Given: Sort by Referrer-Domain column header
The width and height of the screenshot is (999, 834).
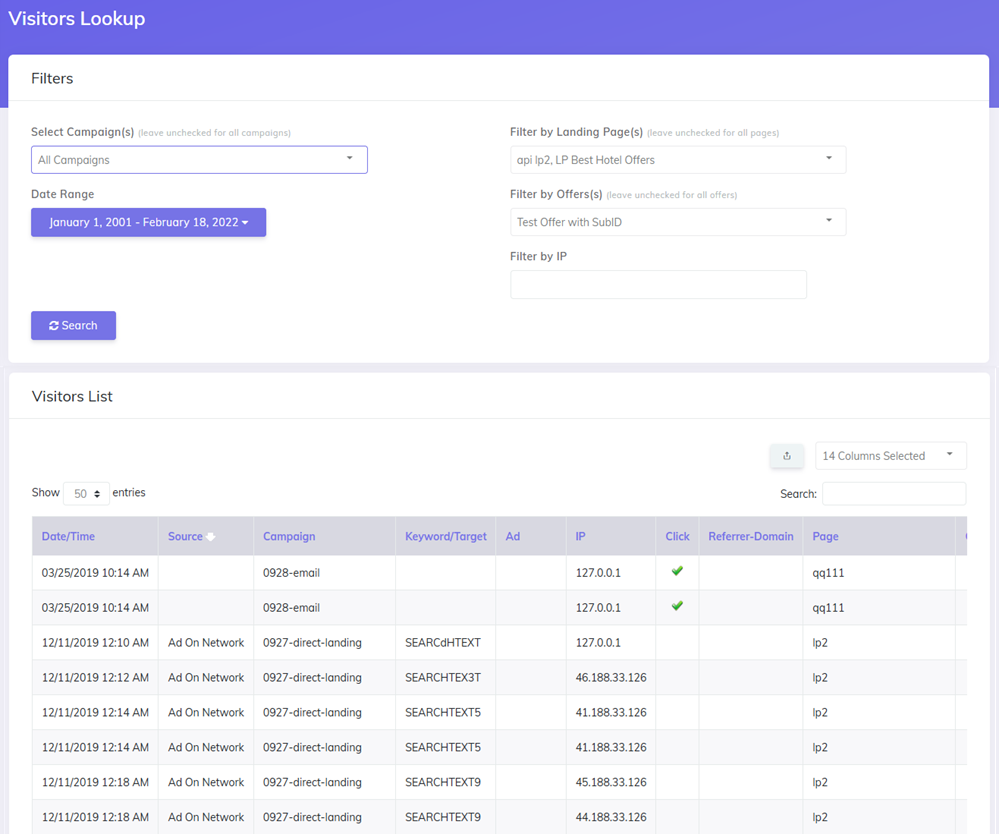Looking at the screenshot, I should (x=750, y=537).
